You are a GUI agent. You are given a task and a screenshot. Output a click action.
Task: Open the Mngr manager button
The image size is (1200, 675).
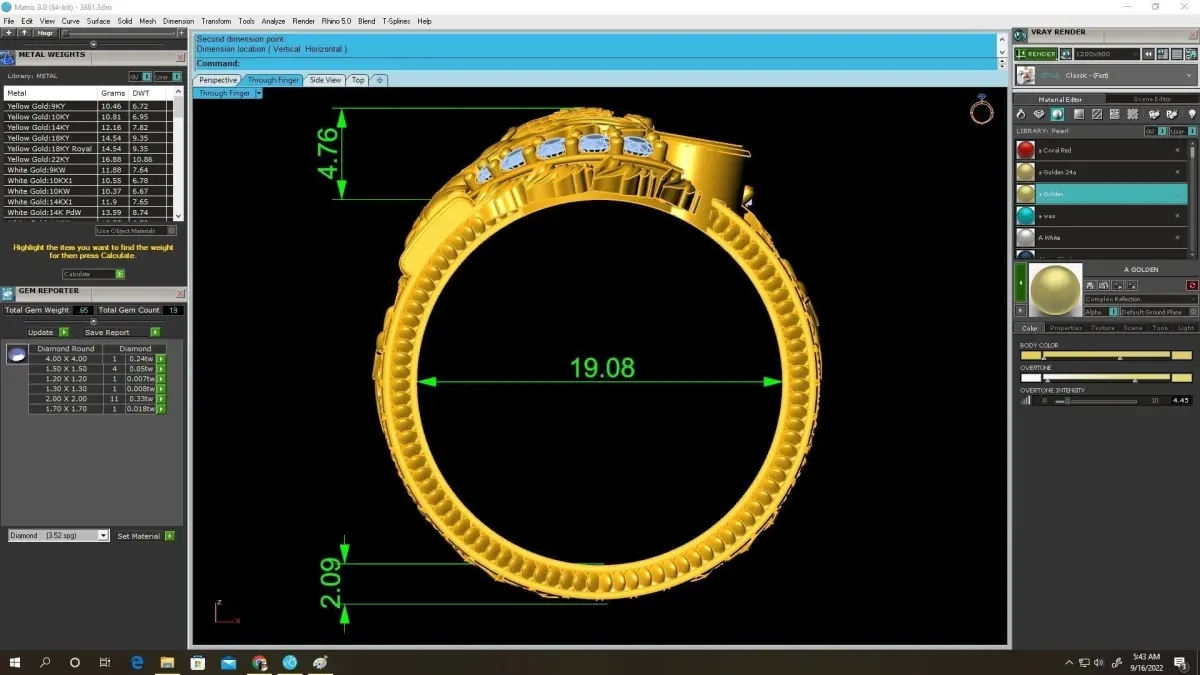(x=45, y=32)
